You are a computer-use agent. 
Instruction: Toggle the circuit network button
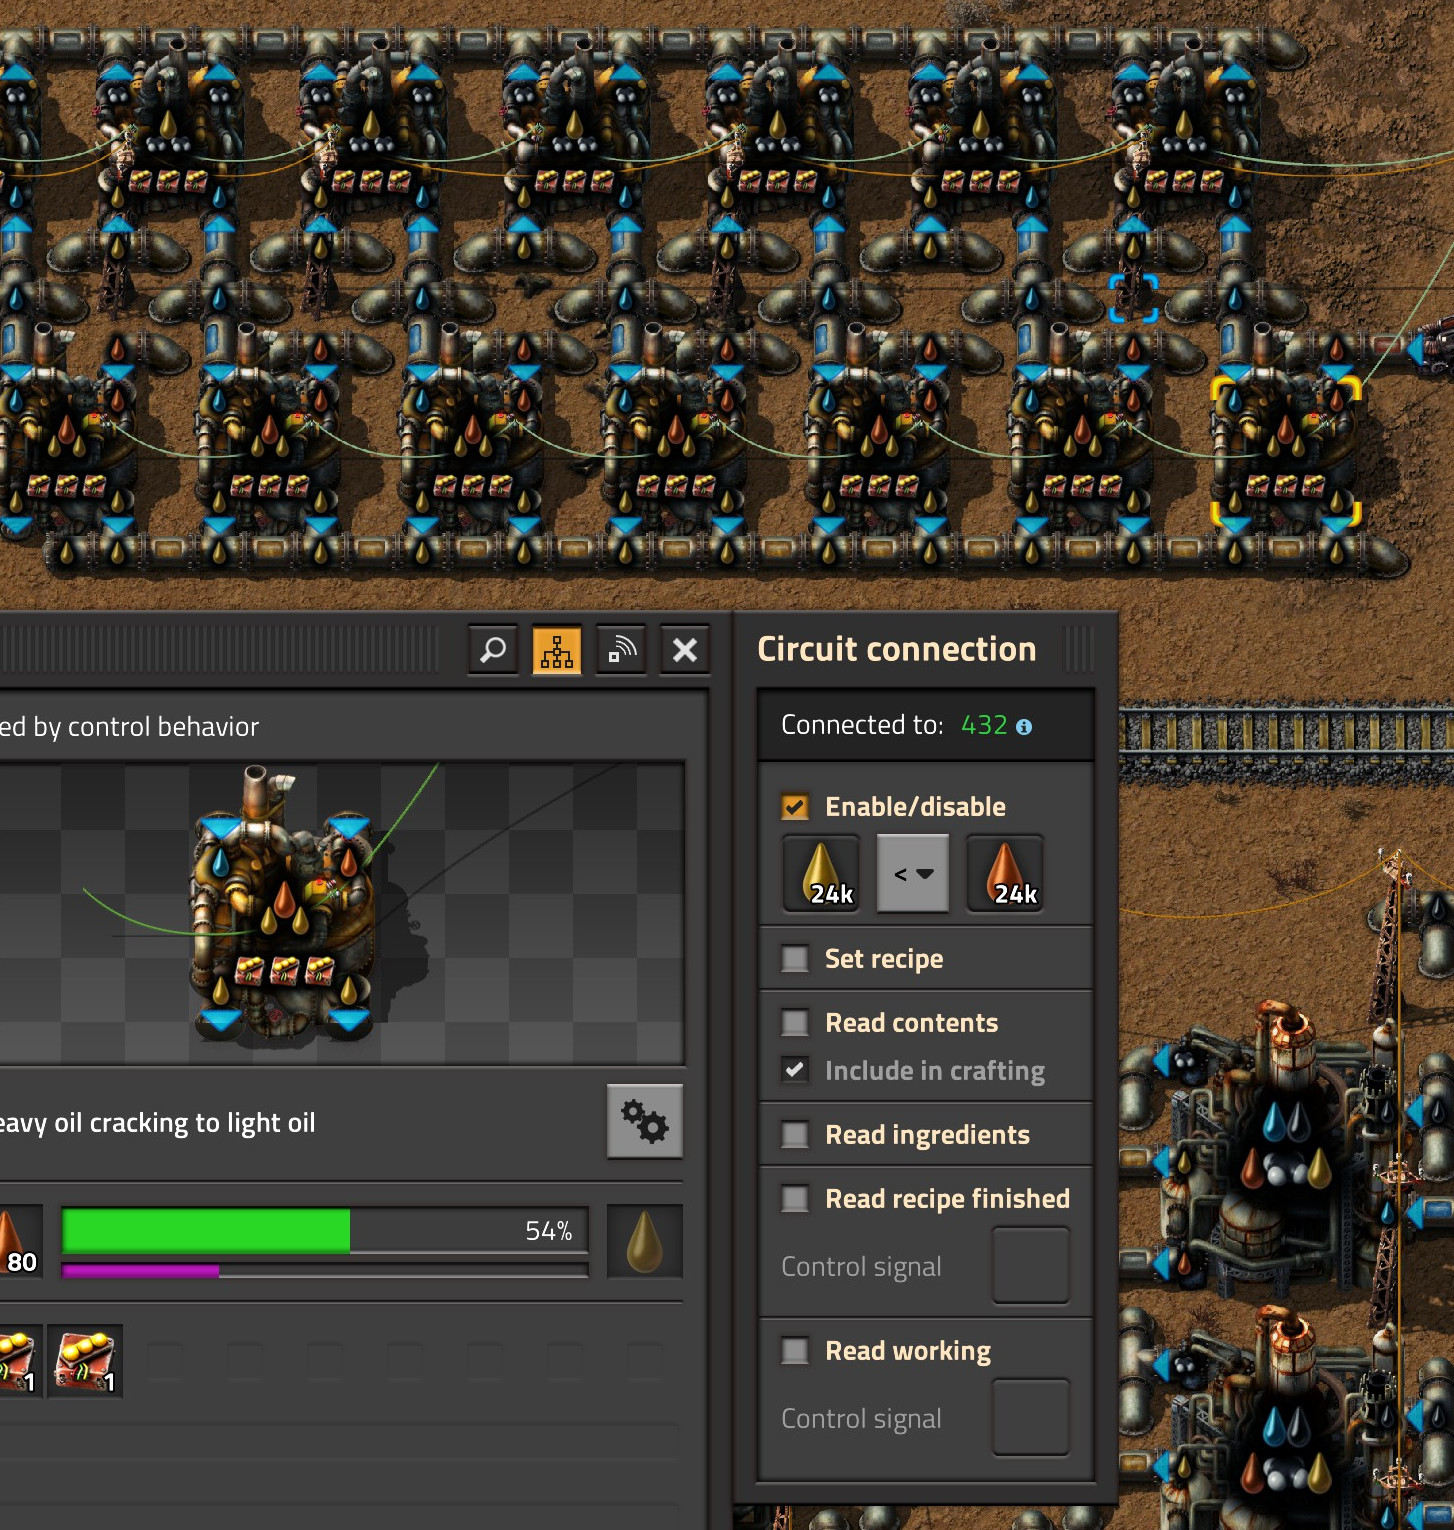coord(557,650)
